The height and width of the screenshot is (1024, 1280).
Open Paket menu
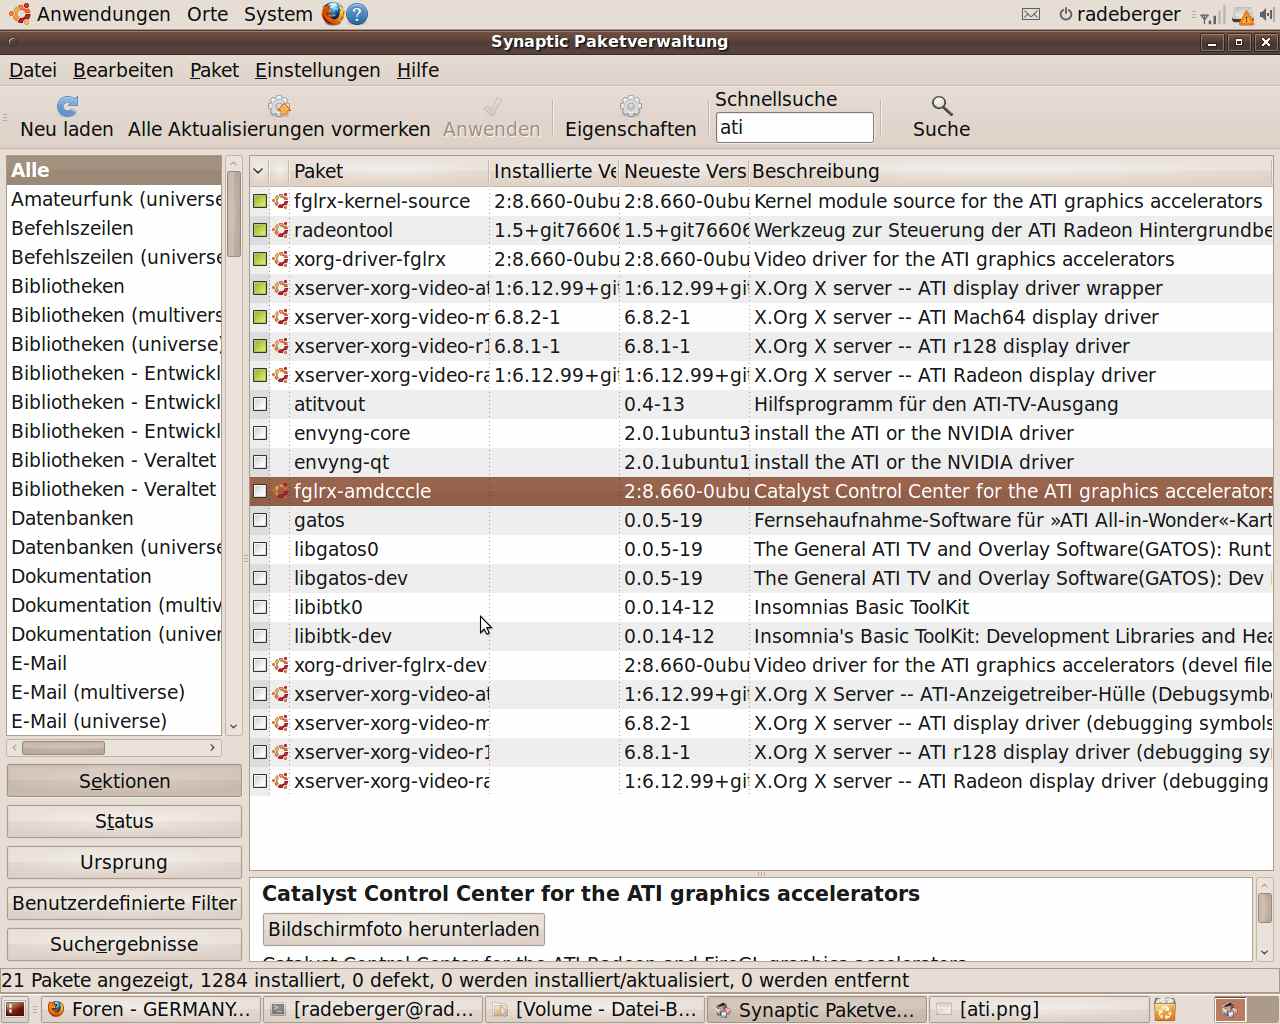pyautogui.click(x=214, y=70)
